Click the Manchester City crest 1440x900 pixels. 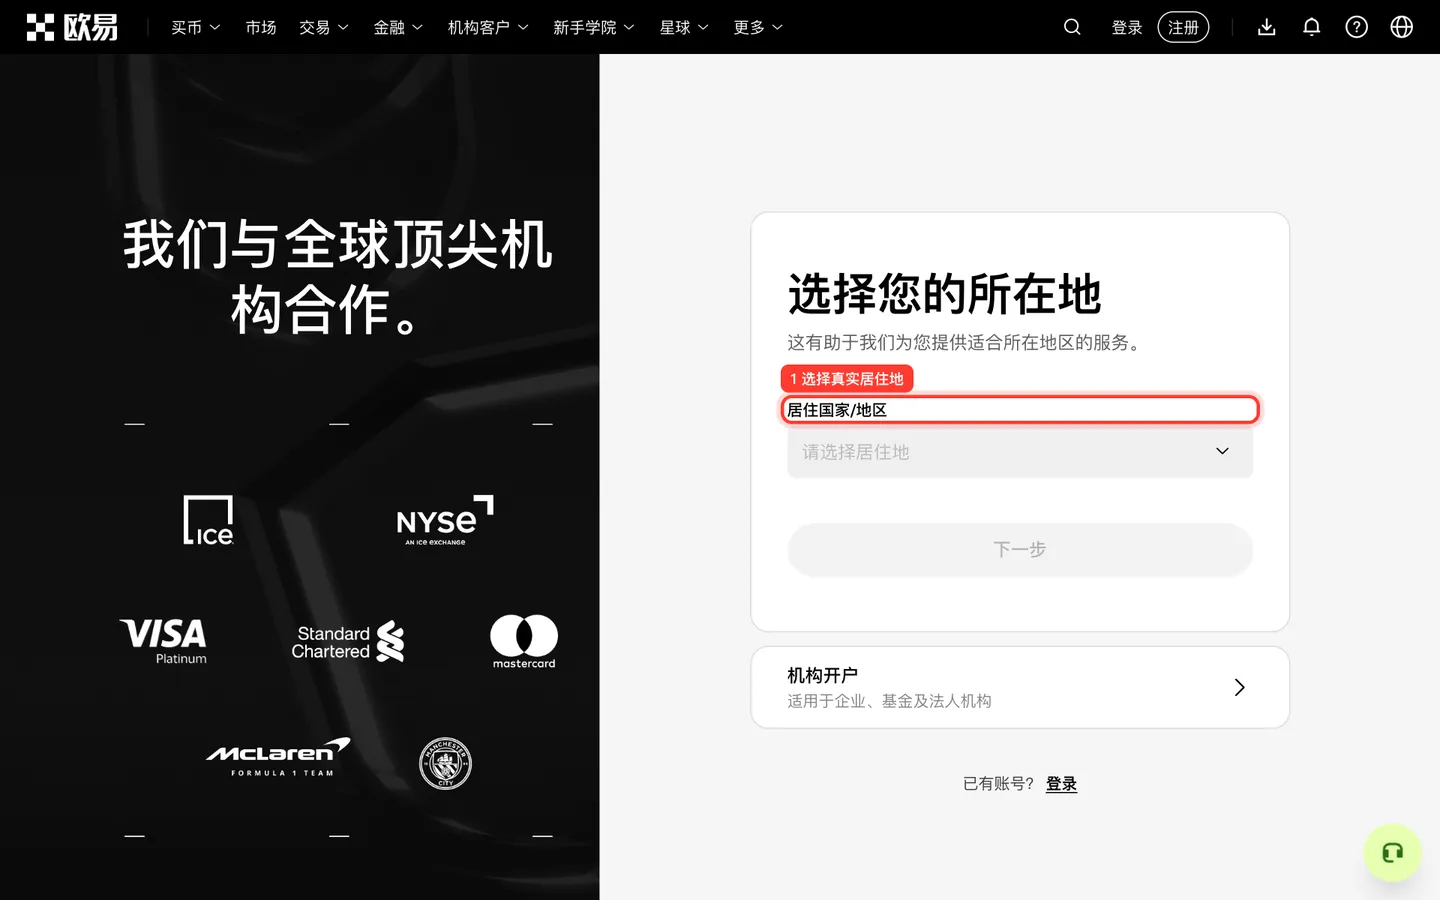(445, 764)
